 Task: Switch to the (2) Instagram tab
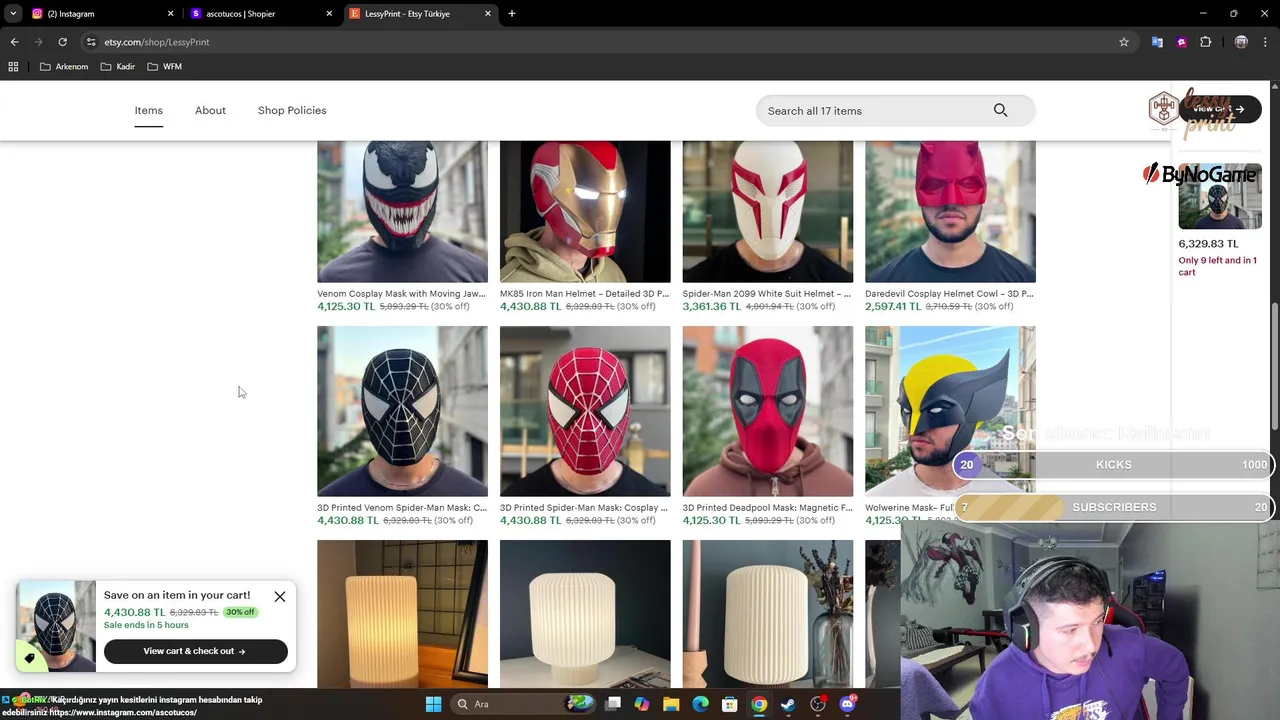[102, 14]
